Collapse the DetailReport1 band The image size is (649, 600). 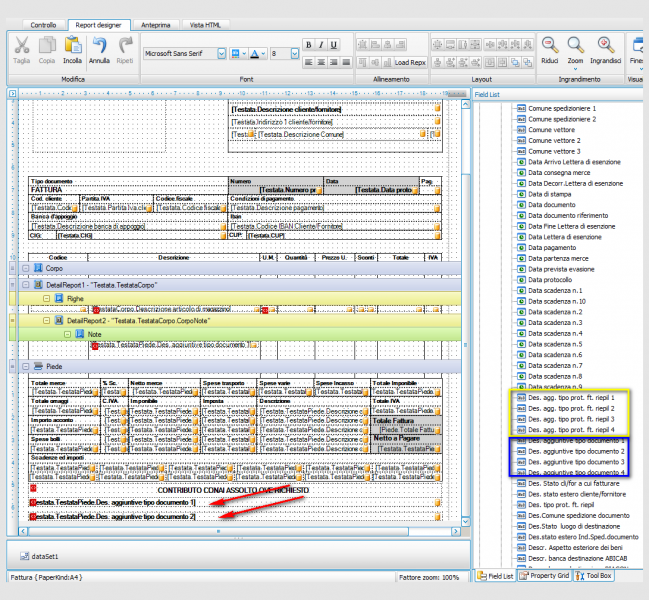[26, 285]
